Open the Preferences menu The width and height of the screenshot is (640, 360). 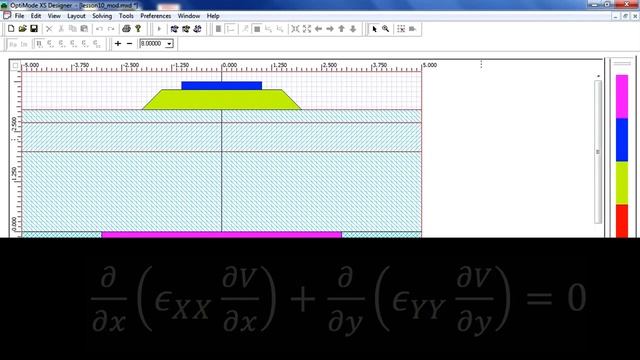coord(156,16)
